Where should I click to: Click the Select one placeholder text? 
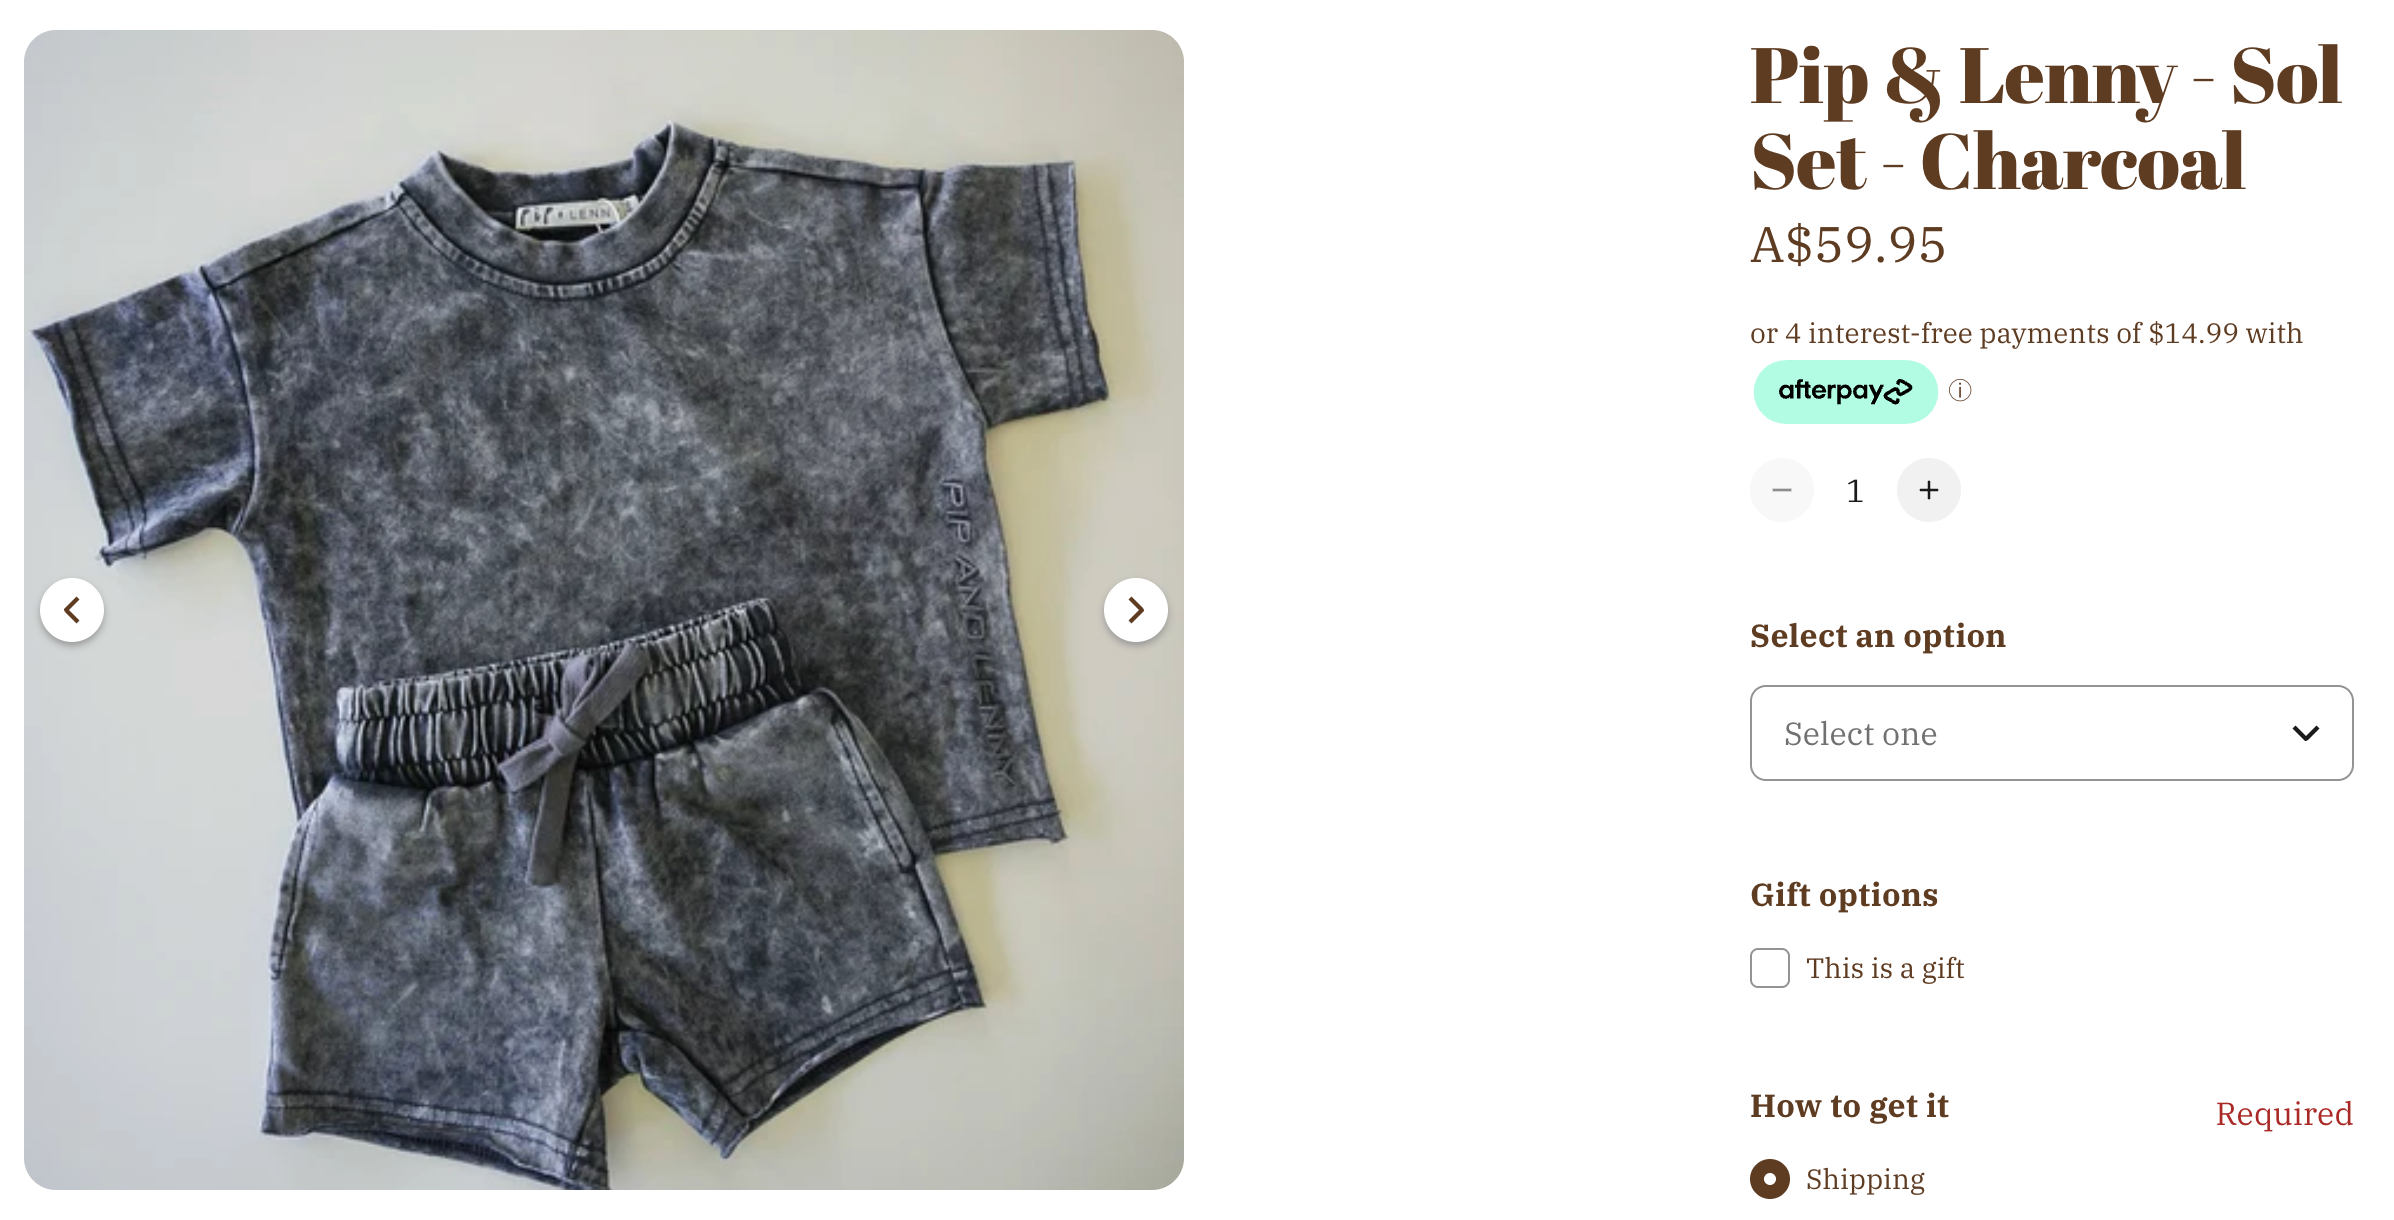click(x=1860, y=734)
